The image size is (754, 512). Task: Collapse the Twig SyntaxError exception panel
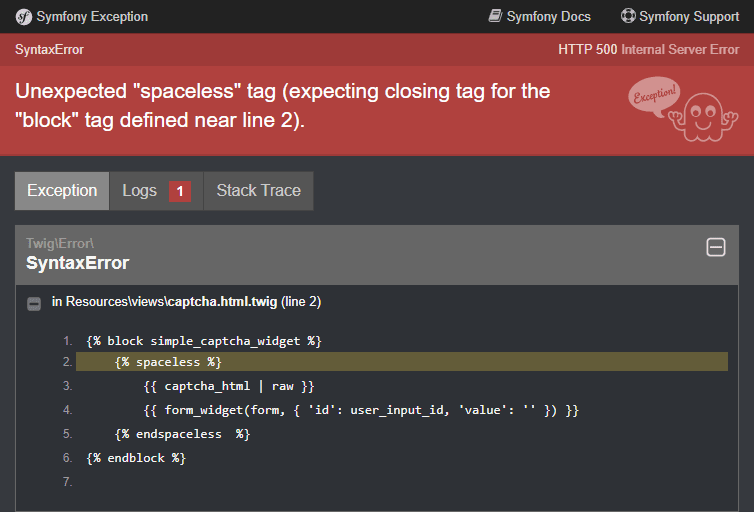coord(716,248)
